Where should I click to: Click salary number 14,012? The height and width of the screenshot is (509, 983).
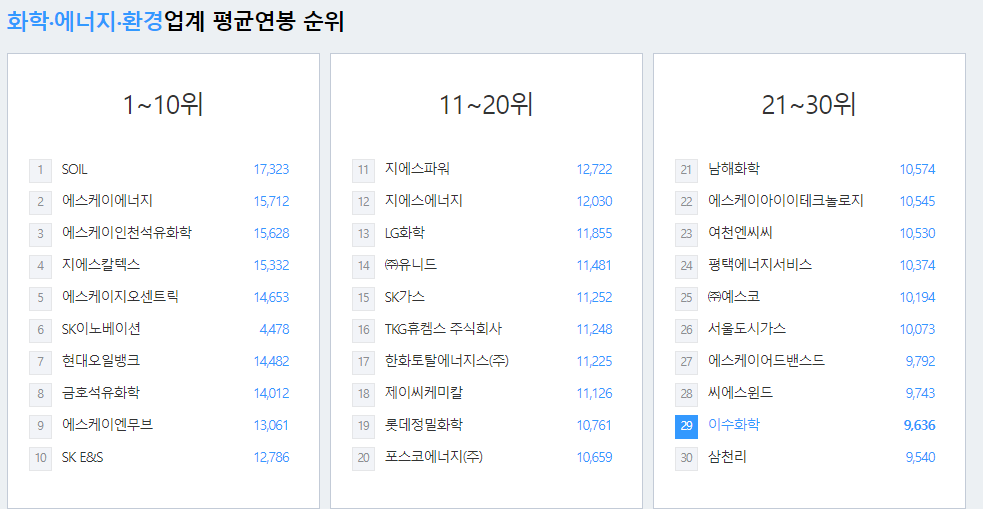click(271, 393)
